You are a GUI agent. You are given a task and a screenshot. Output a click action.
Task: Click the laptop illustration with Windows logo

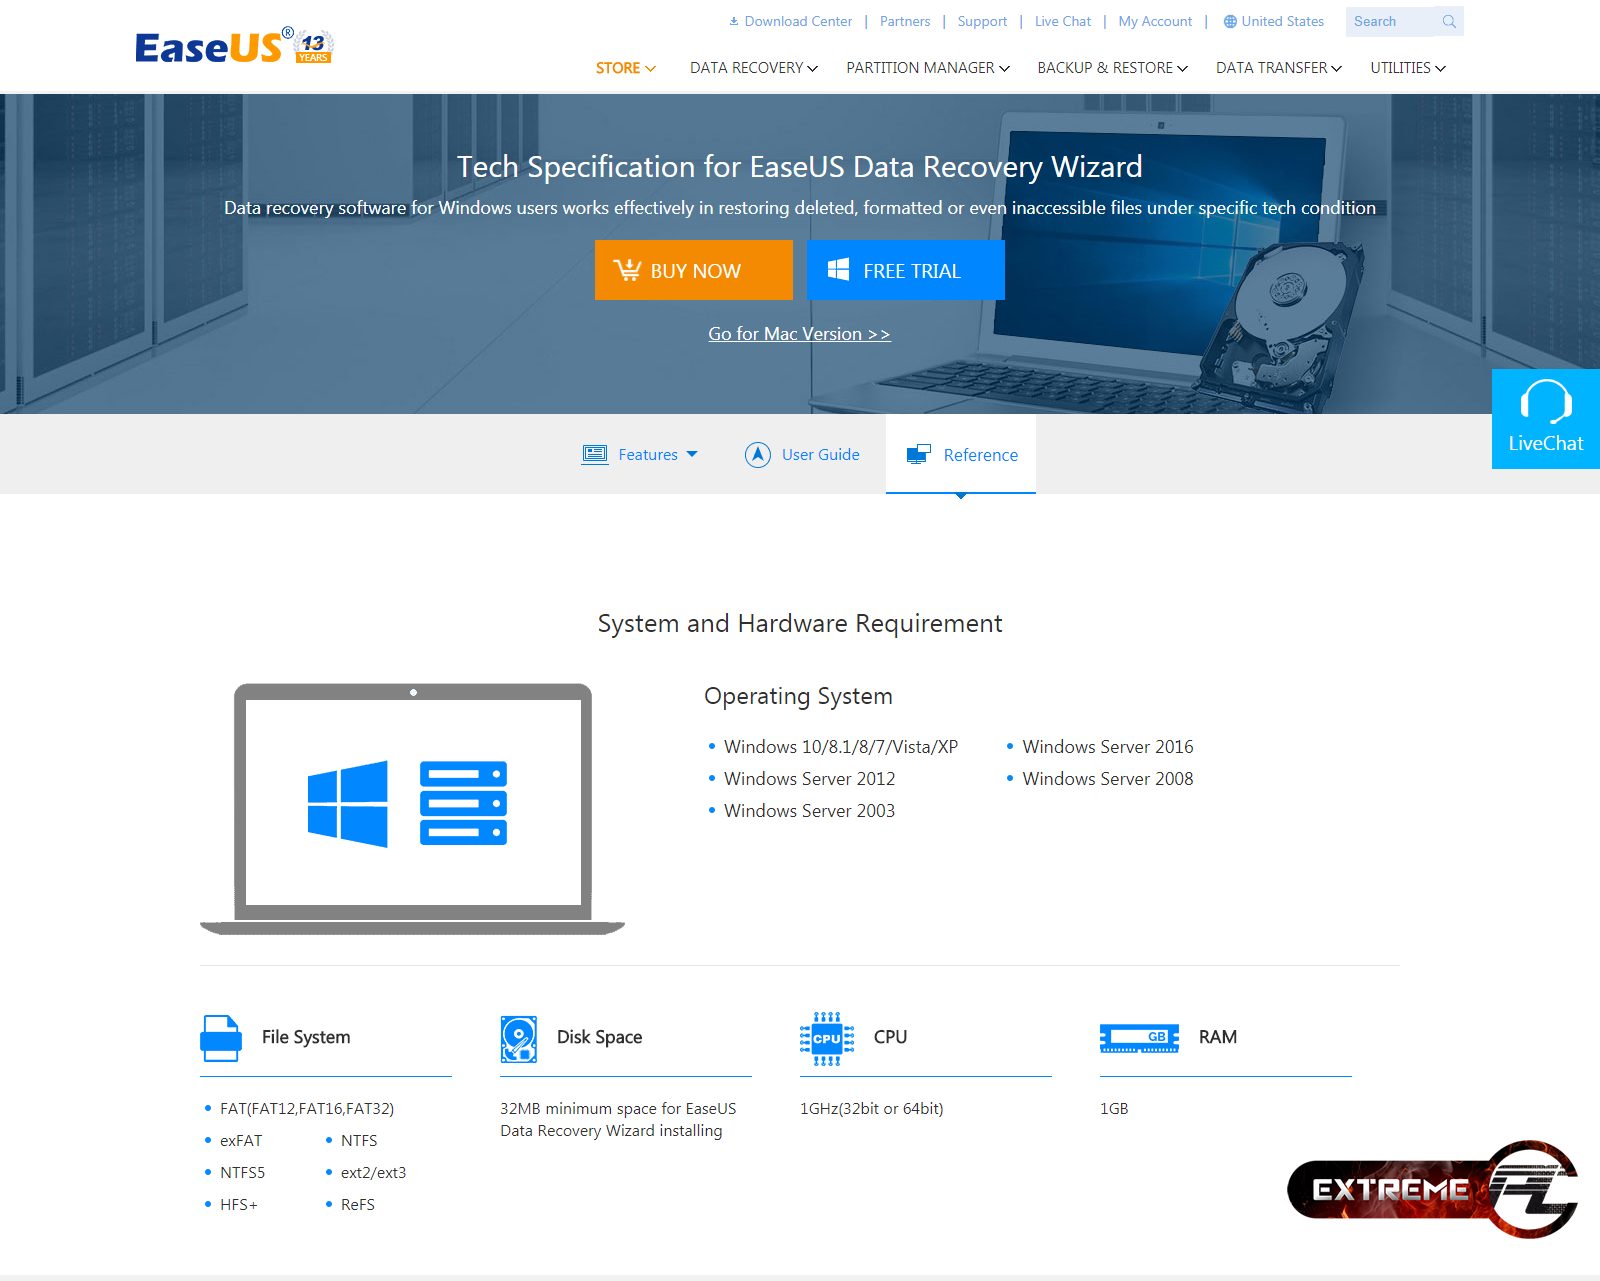coord(413,809)
